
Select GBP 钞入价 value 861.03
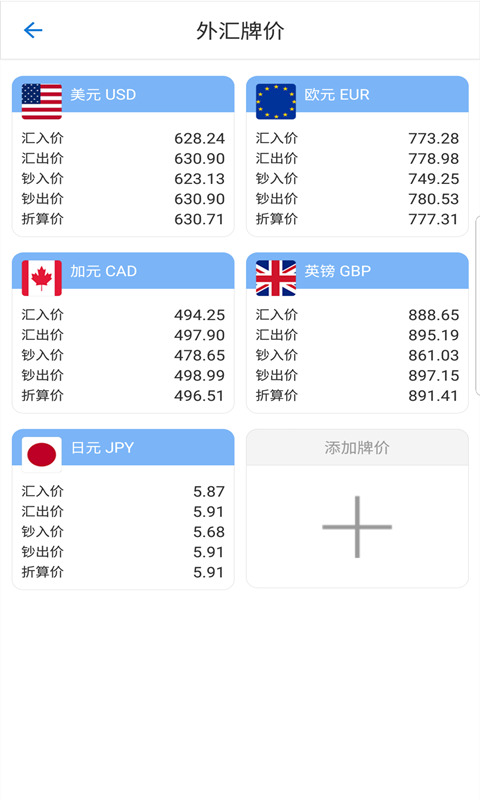pos(434,355)
